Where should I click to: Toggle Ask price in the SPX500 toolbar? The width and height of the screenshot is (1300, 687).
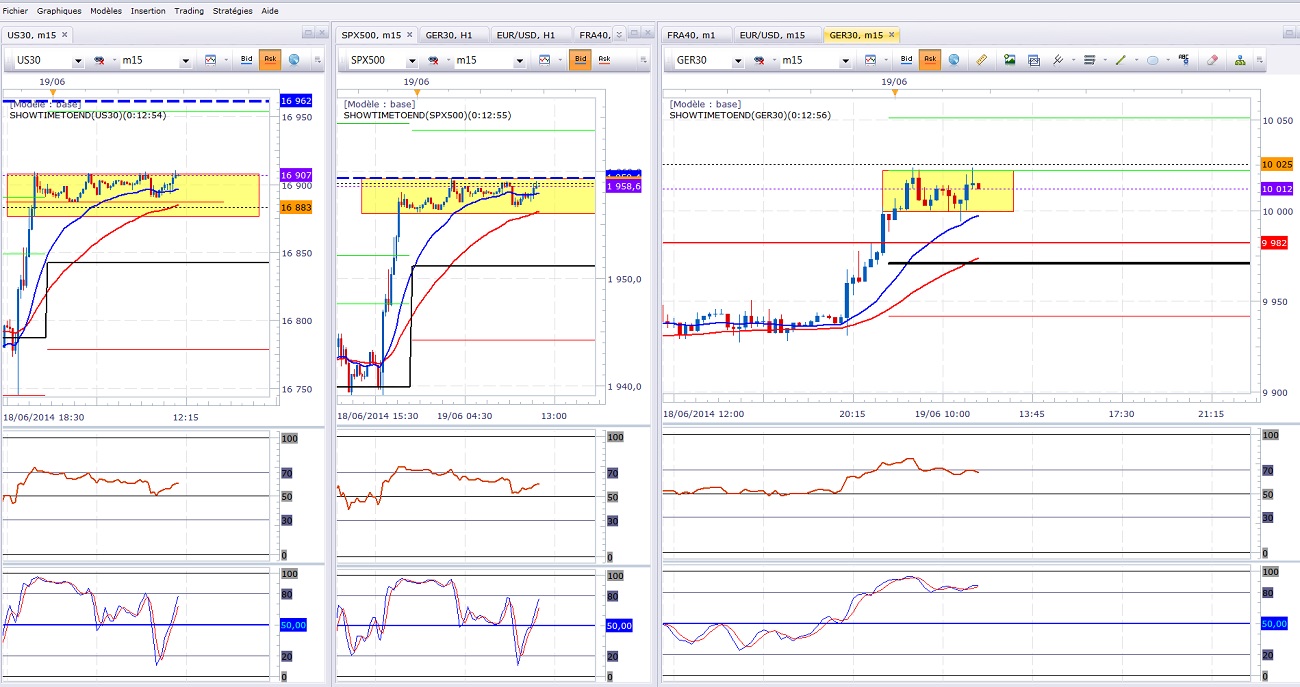pos(604,60)
